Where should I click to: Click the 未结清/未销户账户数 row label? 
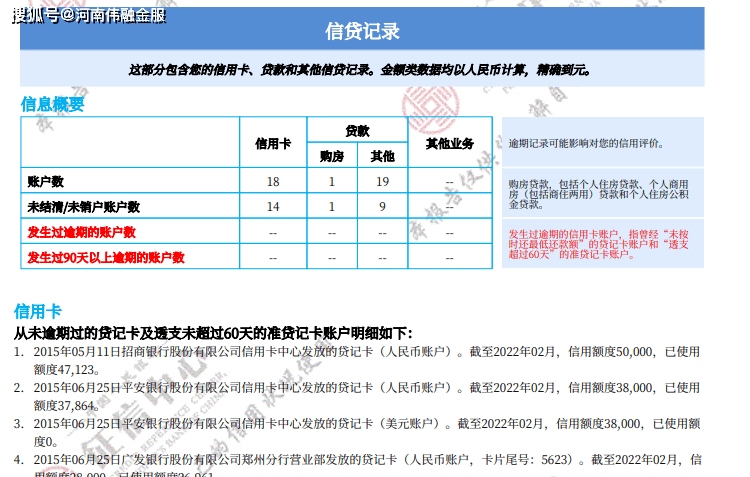pyautogui.click(x=83, y=207)
